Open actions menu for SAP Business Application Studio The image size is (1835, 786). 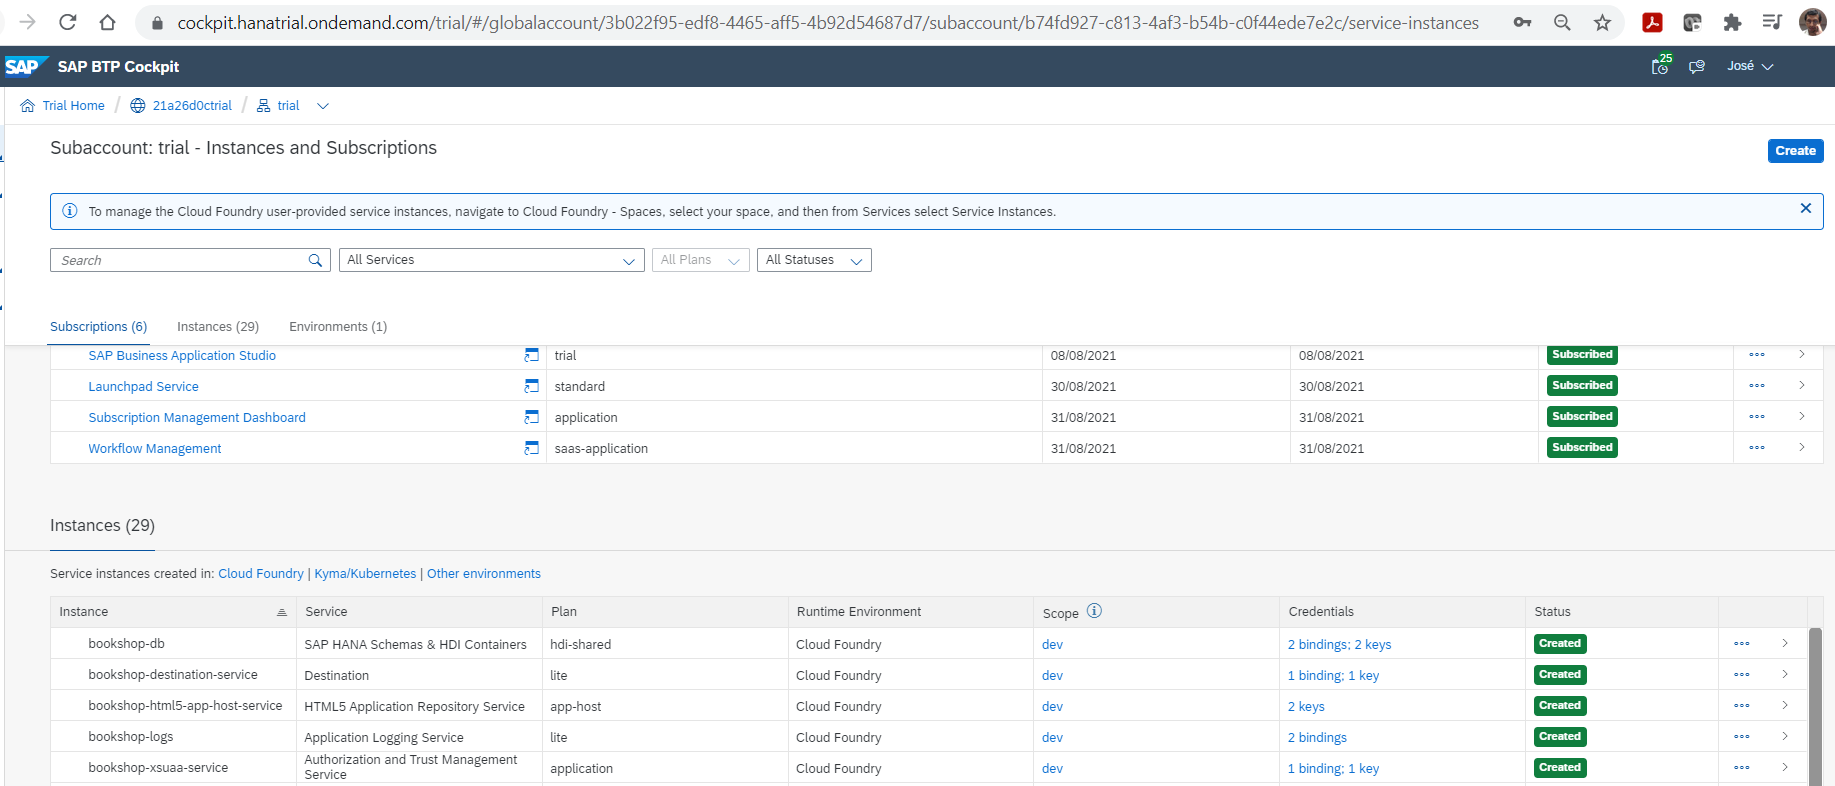1757,355
